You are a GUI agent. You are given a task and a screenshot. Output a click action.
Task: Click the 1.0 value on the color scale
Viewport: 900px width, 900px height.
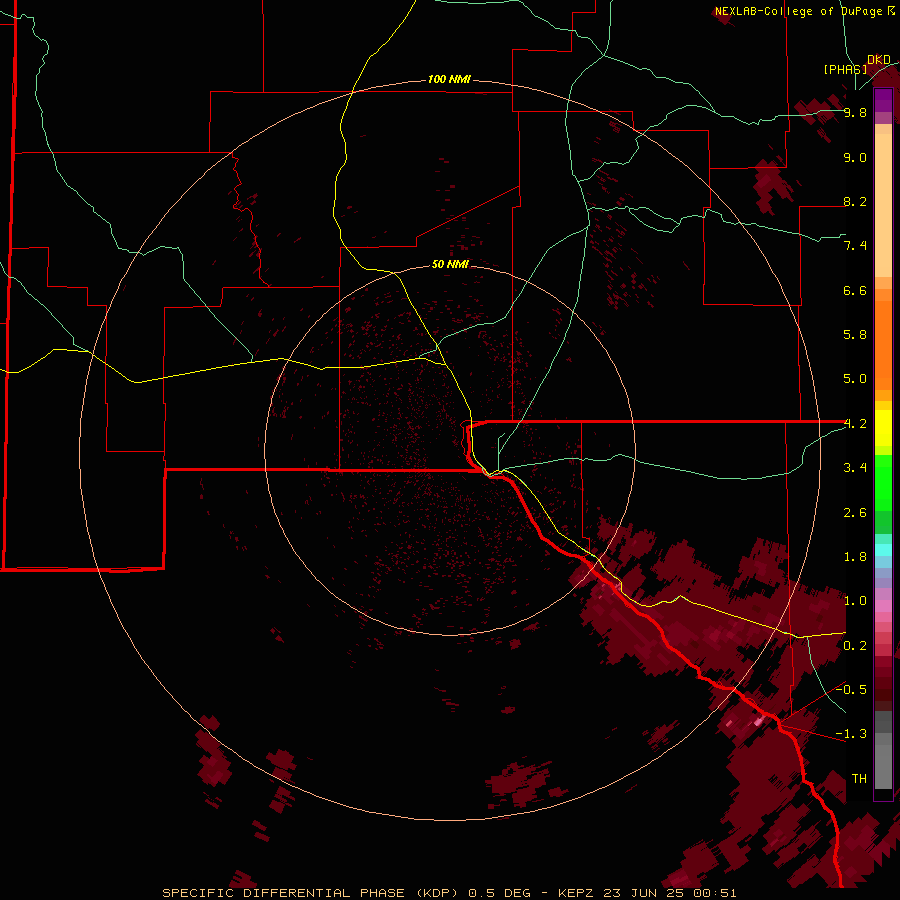[855, 601]
